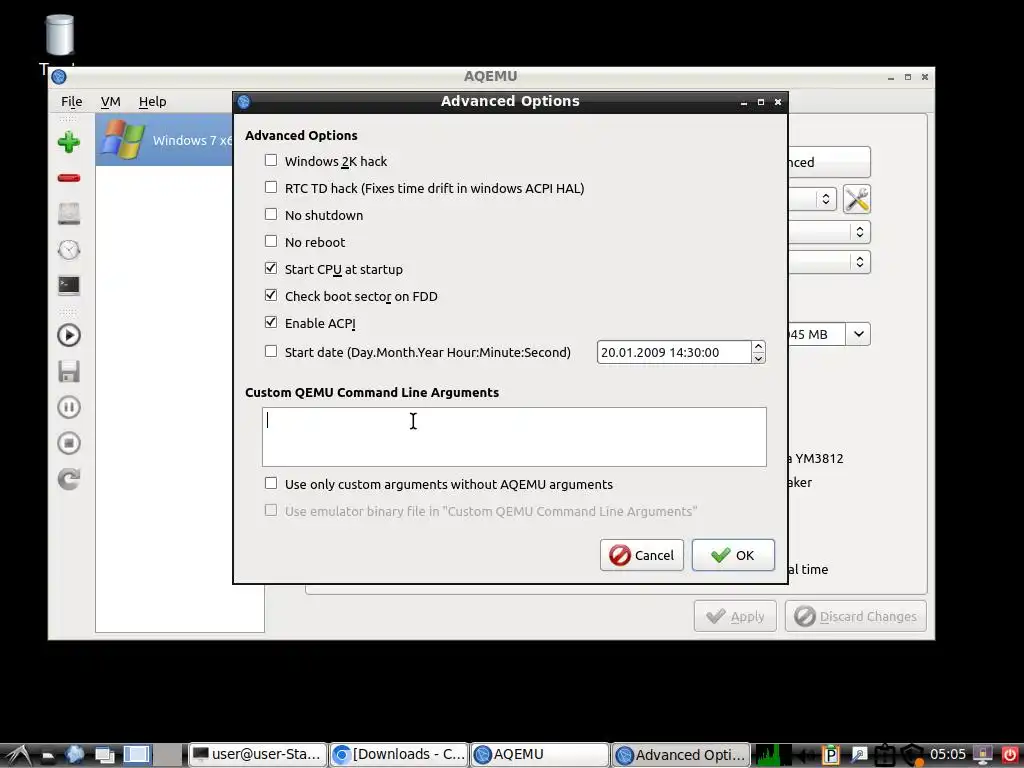The height and width of the screenshot is (768, 1024).
Task: Click the green plus Add VM icon
Action: point(69,142)
